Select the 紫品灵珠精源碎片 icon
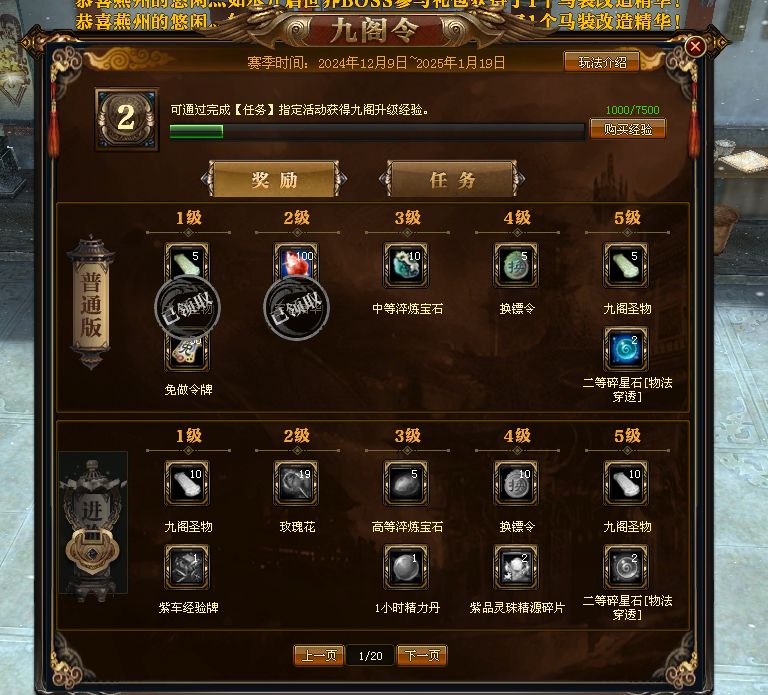The height and width of the screenshot is (695, 768). (x=516, y=567)
